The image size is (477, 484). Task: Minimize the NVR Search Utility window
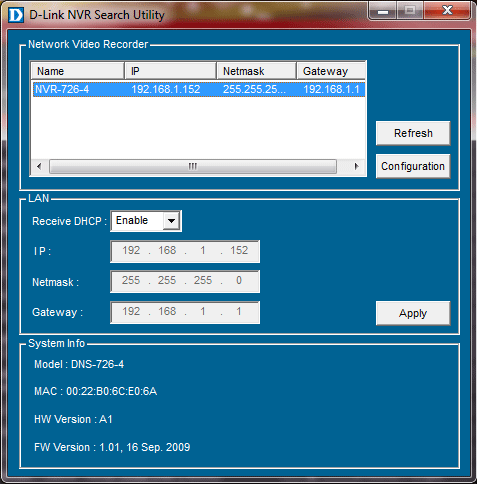tap(383, 11)
